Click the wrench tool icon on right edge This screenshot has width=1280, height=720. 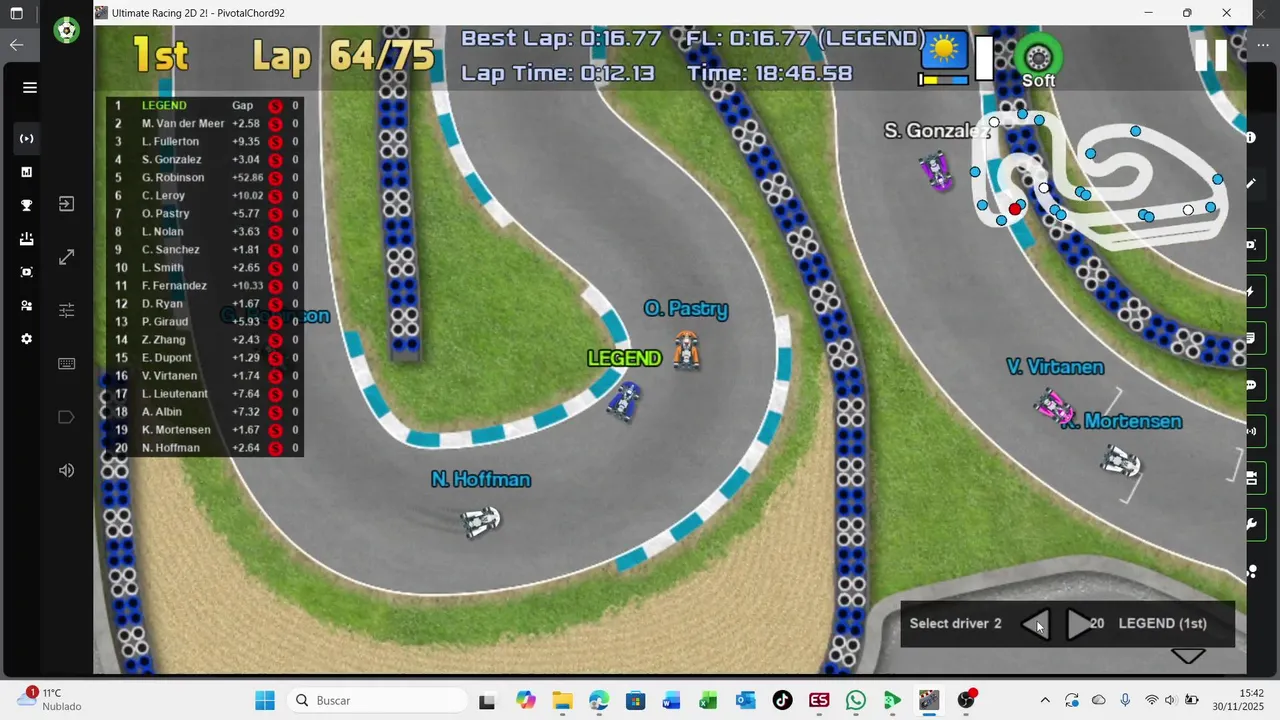click(1251, 524)
